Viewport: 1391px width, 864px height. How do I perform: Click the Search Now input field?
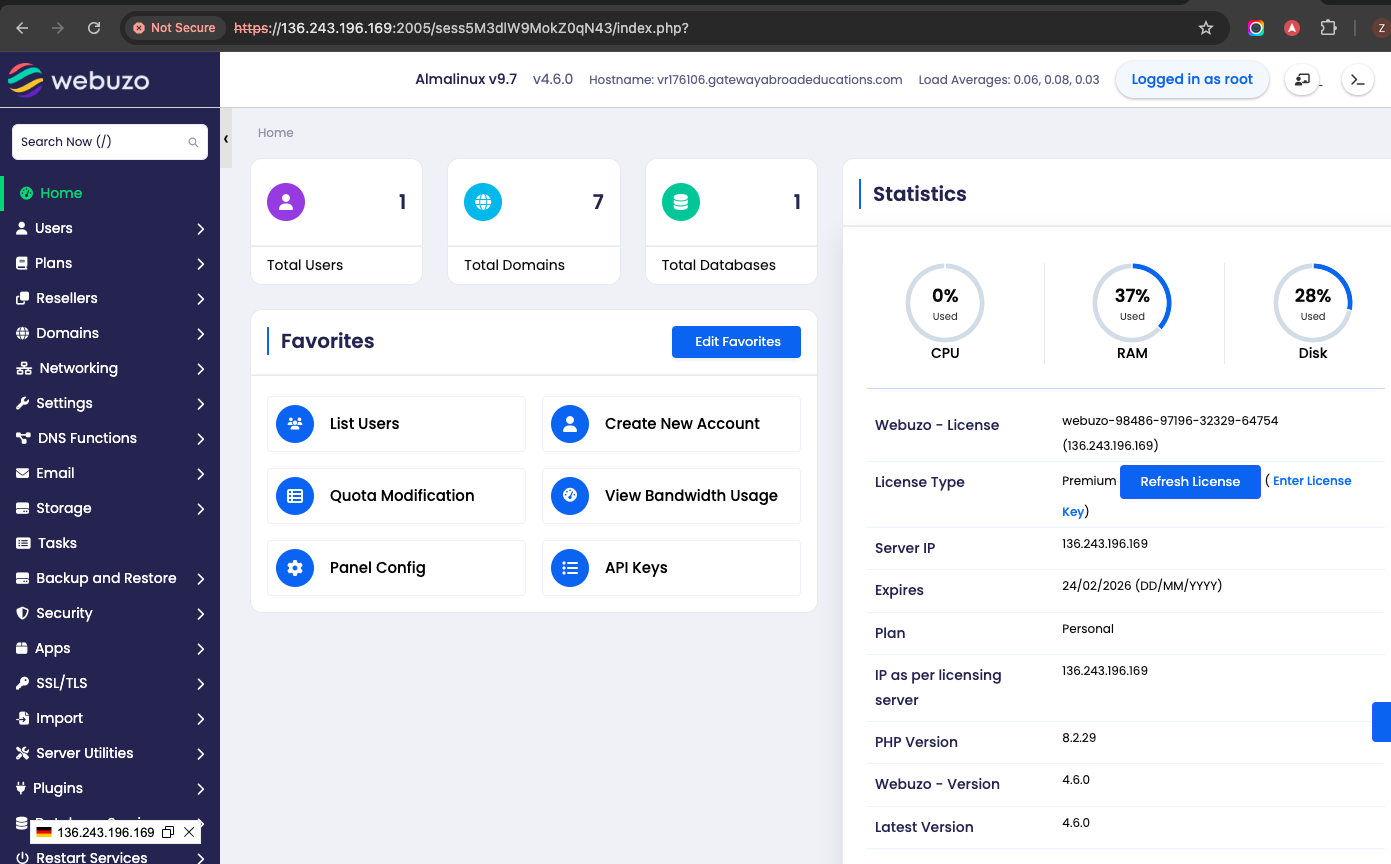(x=100, y=142)
